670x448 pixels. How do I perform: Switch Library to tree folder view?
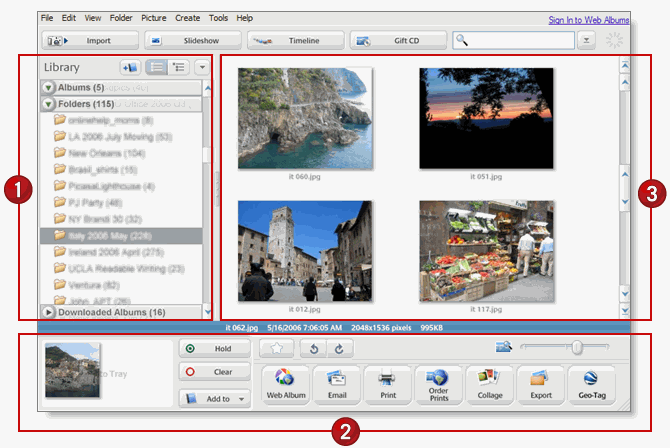pyautogui.click(x=179, y=67)
